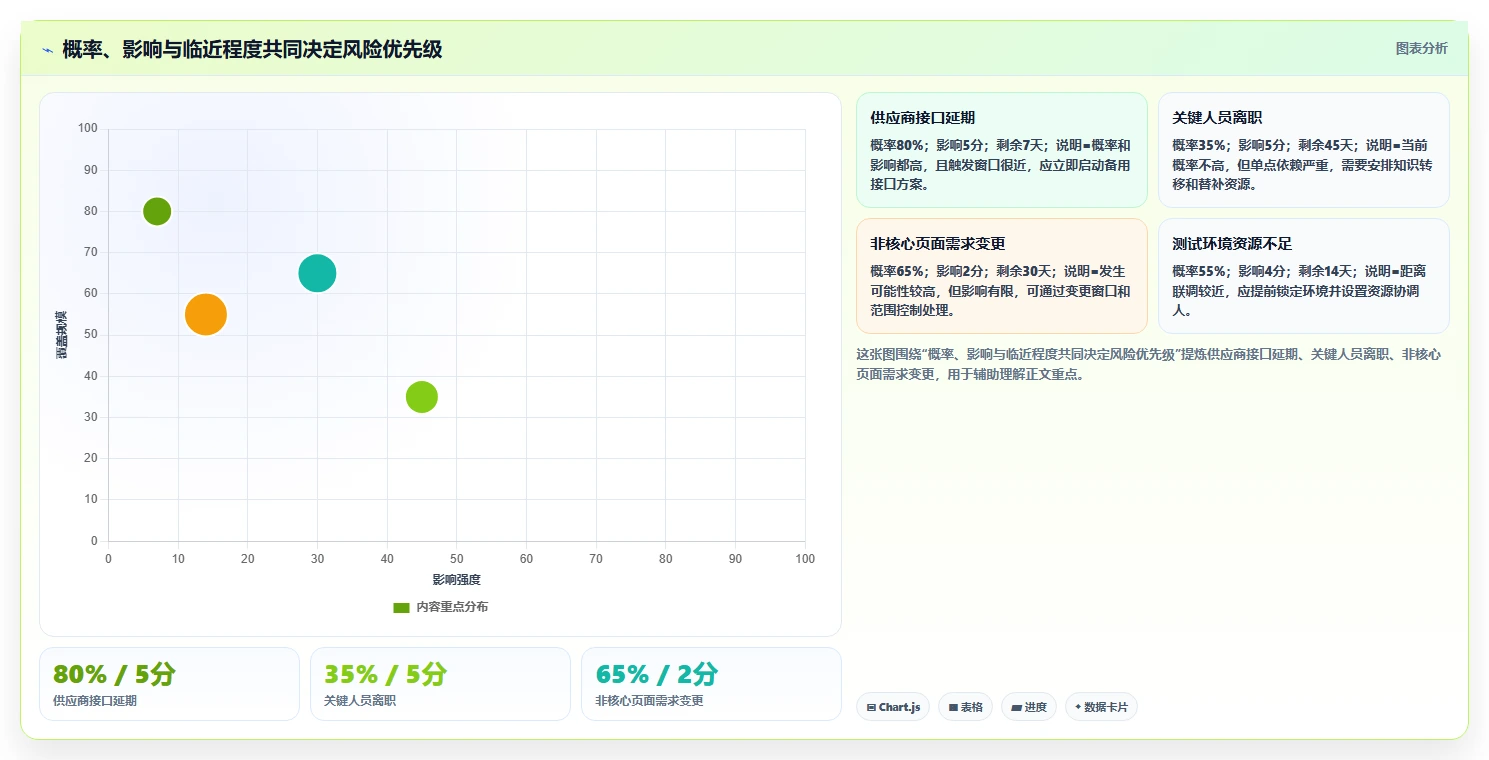Open the 关键人员离职 risk card
The width and height of the screenshot is (1489, 760).
(1303, 150)
